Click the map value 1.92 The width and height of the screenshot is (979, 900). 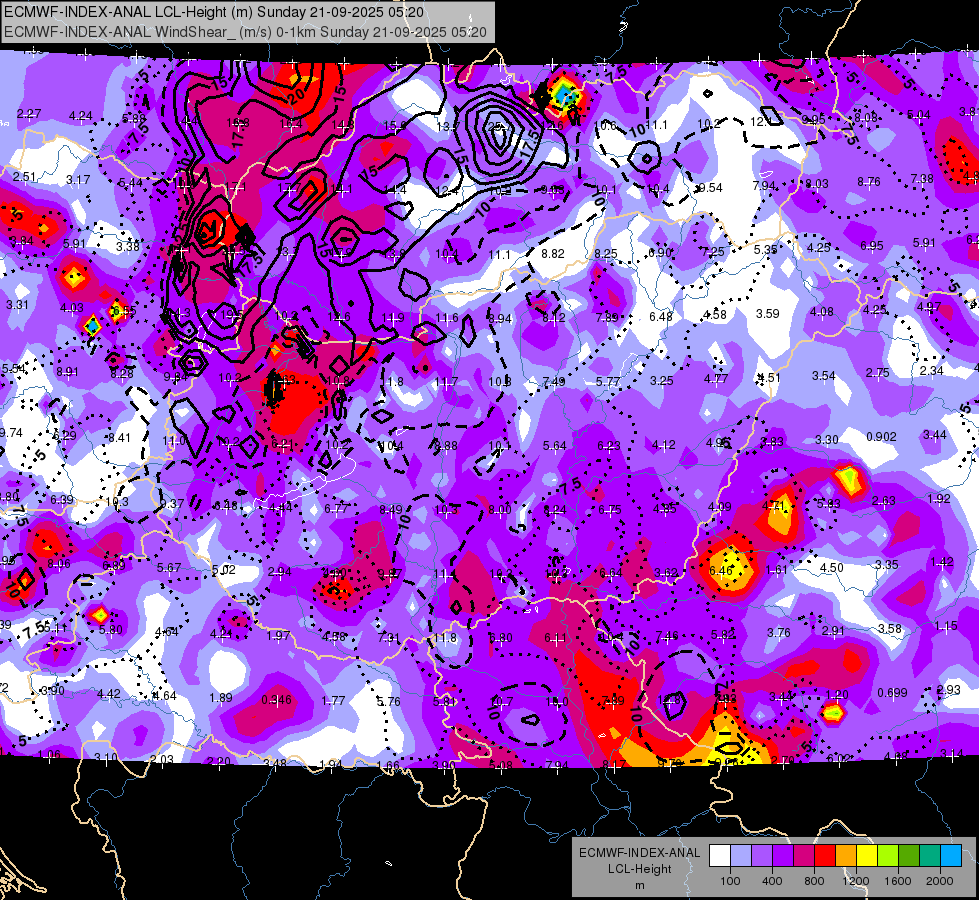939,498
